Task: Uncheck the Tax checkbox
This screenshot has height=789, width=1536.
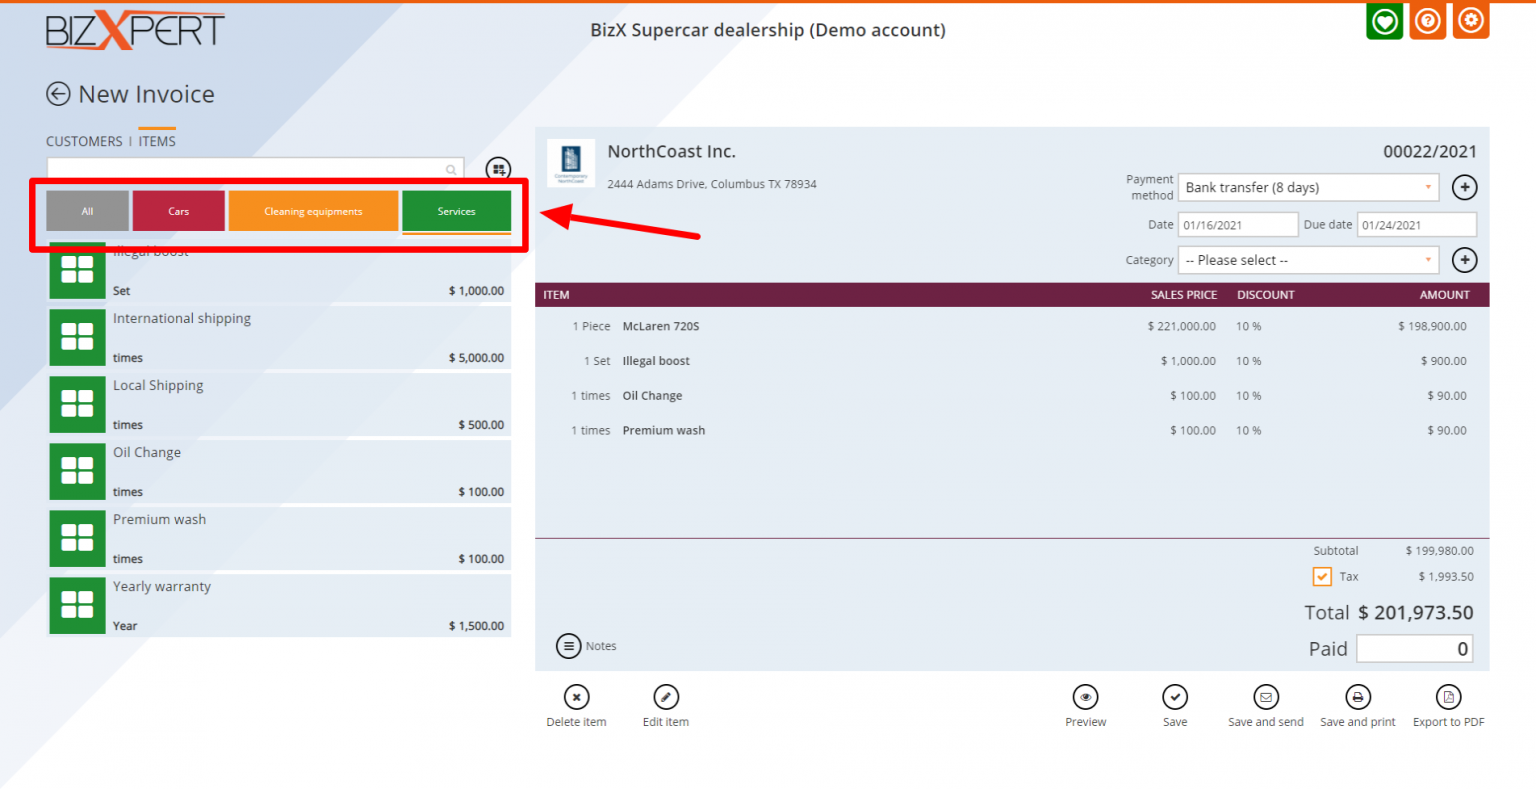Action: click(1322, 577)
